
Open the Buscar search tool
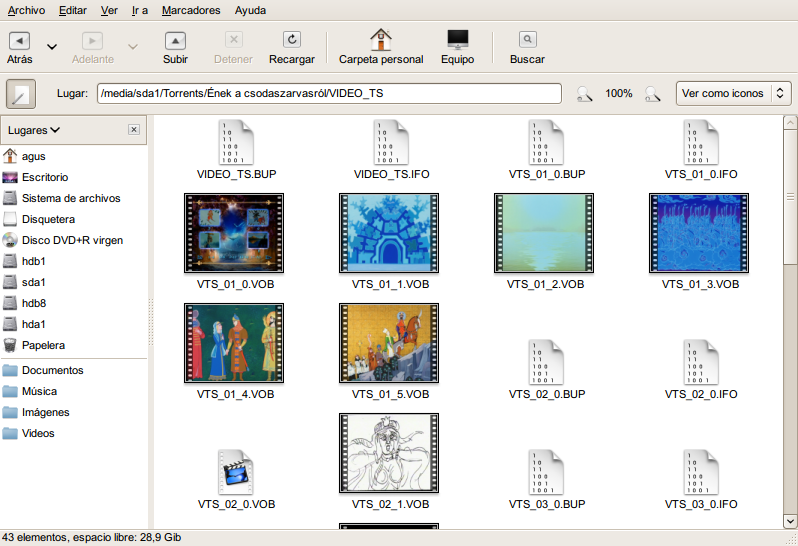click(527, 41)
